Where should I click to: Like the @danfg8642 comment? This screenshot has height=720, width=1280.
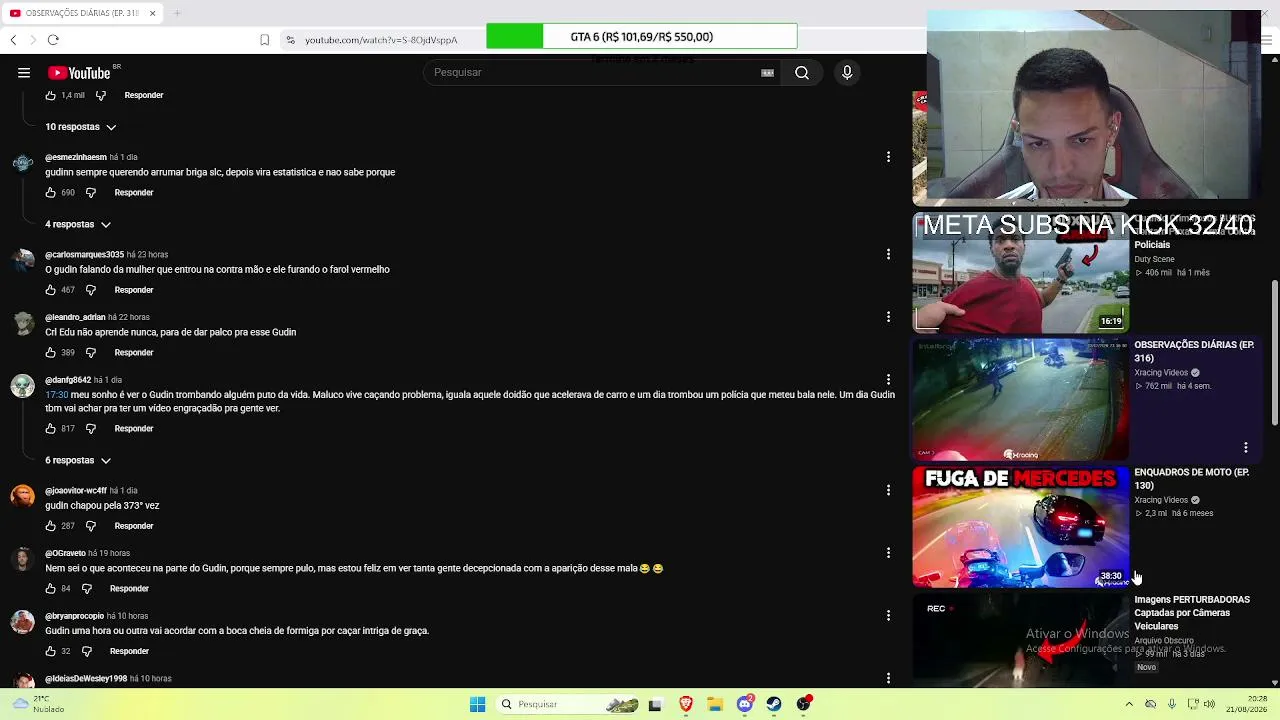(x=51, y=428)
